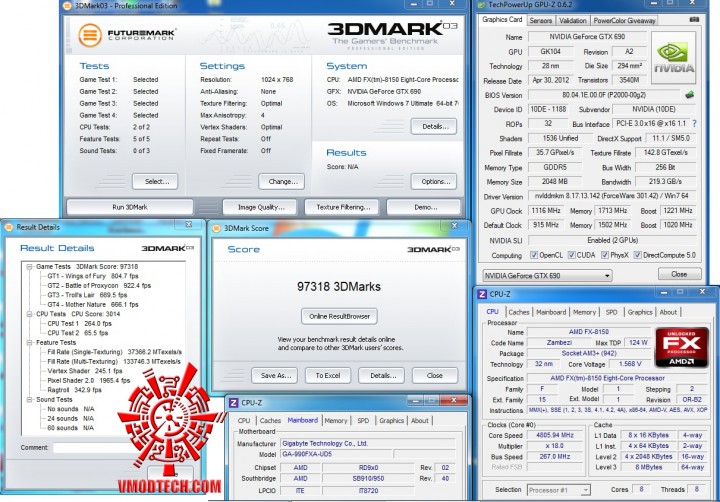Open Caches tab in CPU-Z CPU window

519,312
